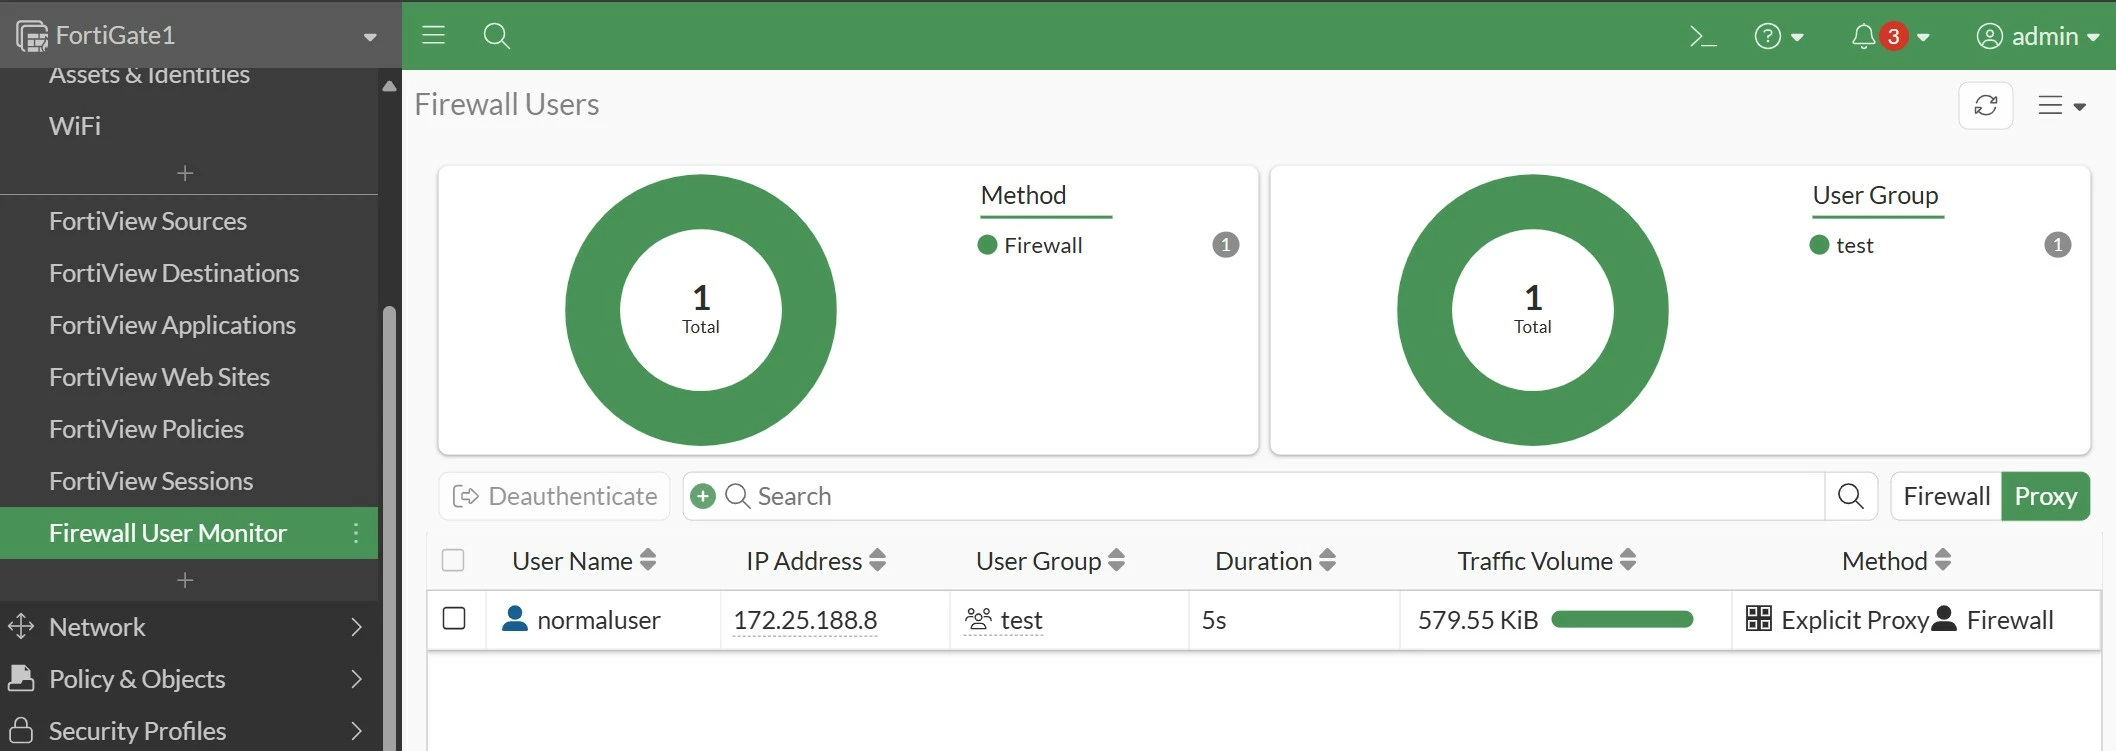Open the global search magnifier icon

click(x=496, y=36)
